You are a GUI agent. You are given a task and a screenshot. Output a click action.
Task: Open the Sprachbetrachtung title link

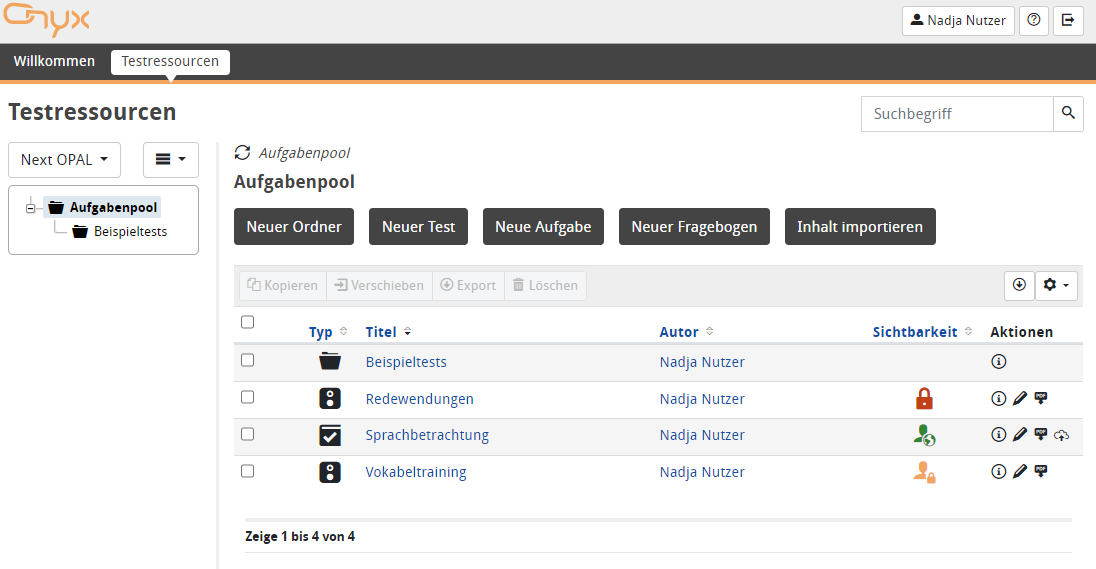click(x=427, y=435)
